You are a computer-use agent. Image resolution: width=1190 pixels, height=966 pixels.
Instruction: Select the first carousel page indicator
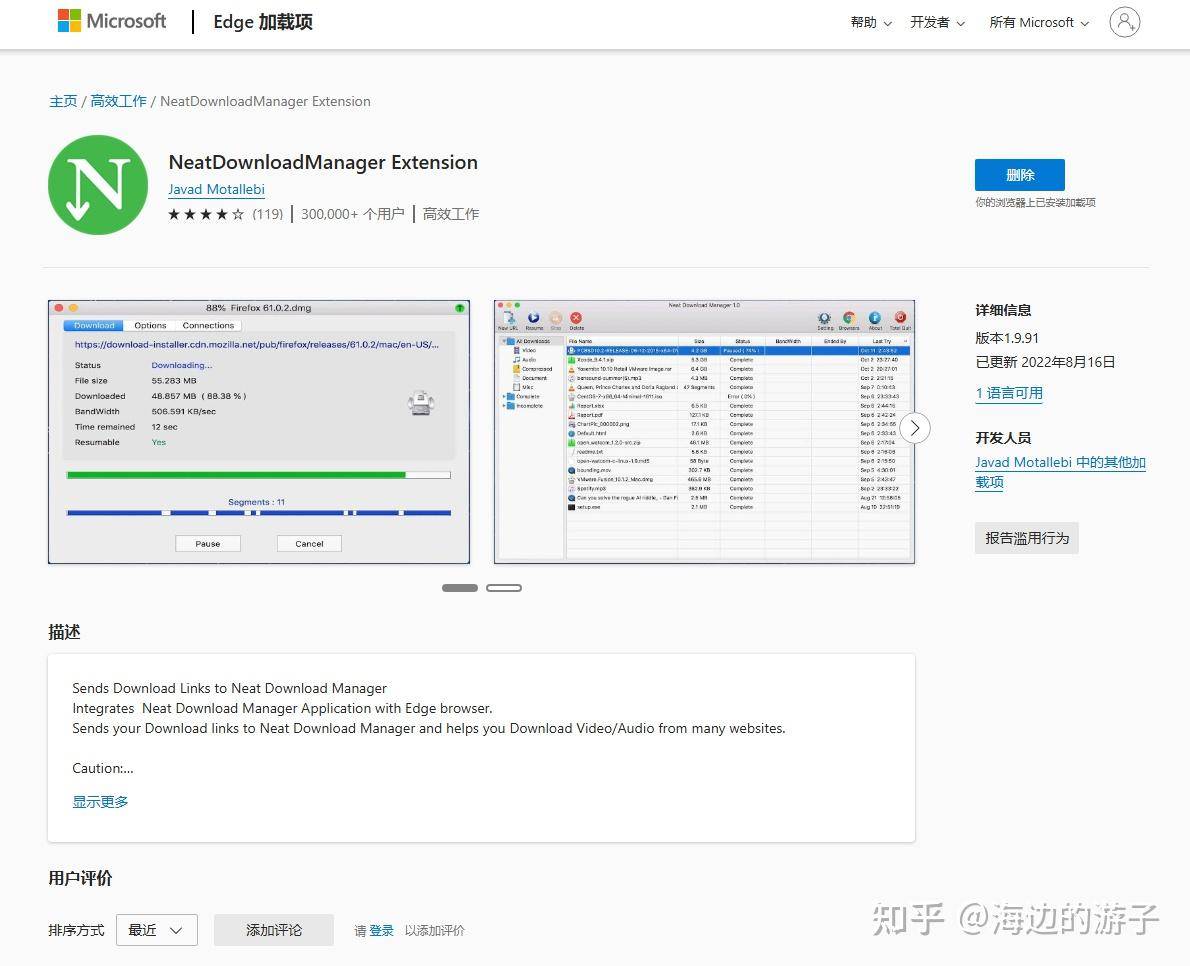(460, 588)
